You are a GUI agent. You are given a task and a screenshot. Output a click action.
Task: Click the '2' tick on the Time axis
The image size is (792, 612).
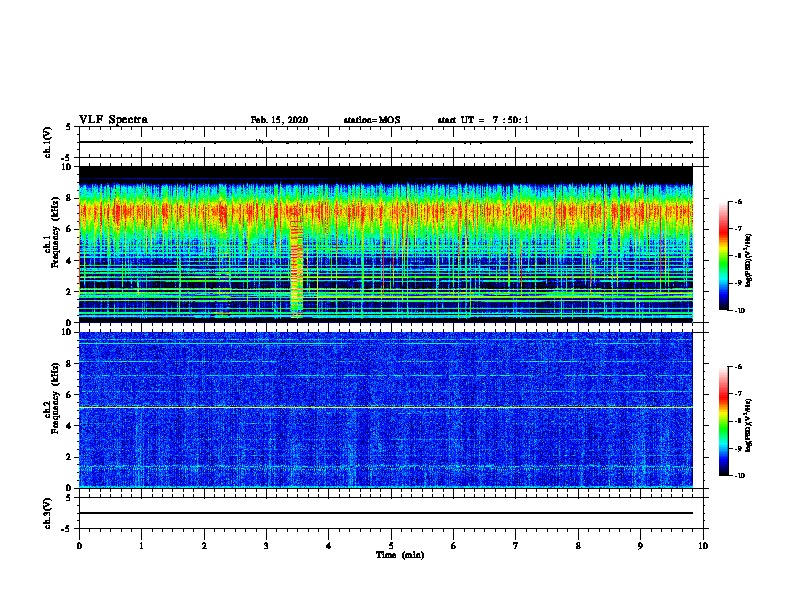pos(204,546)
